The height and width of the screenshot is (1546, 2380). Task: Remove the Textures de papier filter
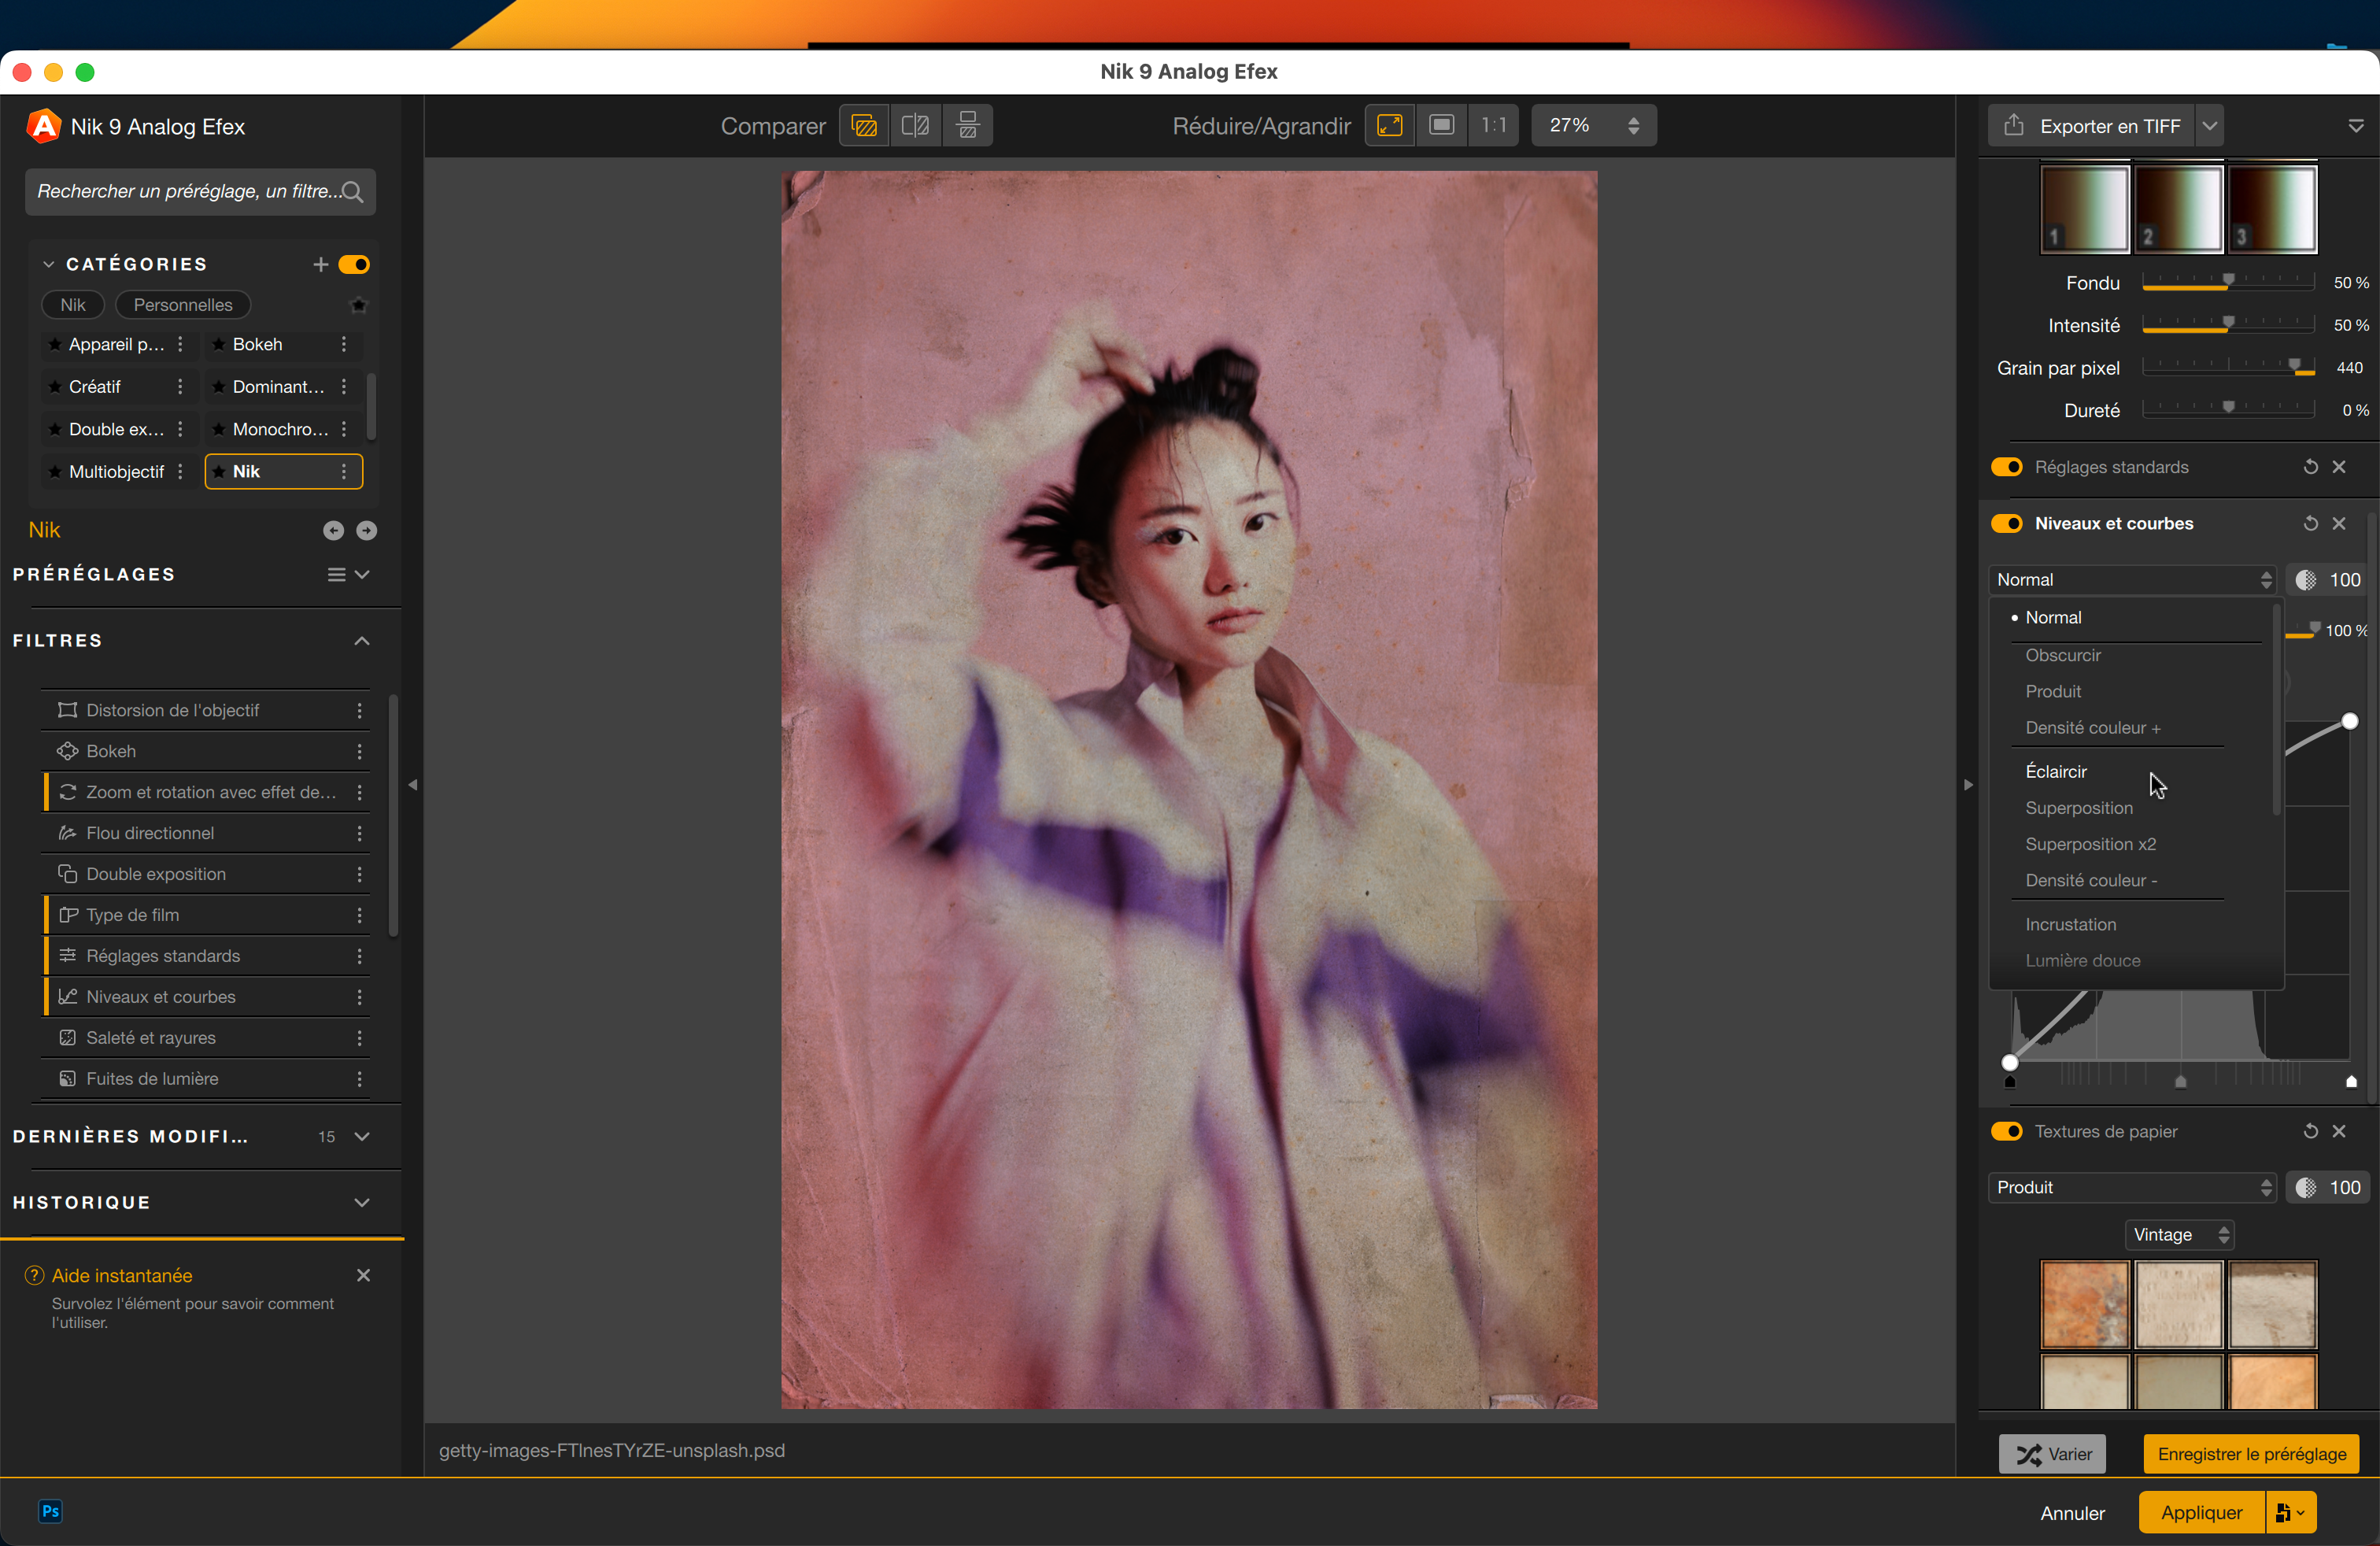[2339, 1131]
